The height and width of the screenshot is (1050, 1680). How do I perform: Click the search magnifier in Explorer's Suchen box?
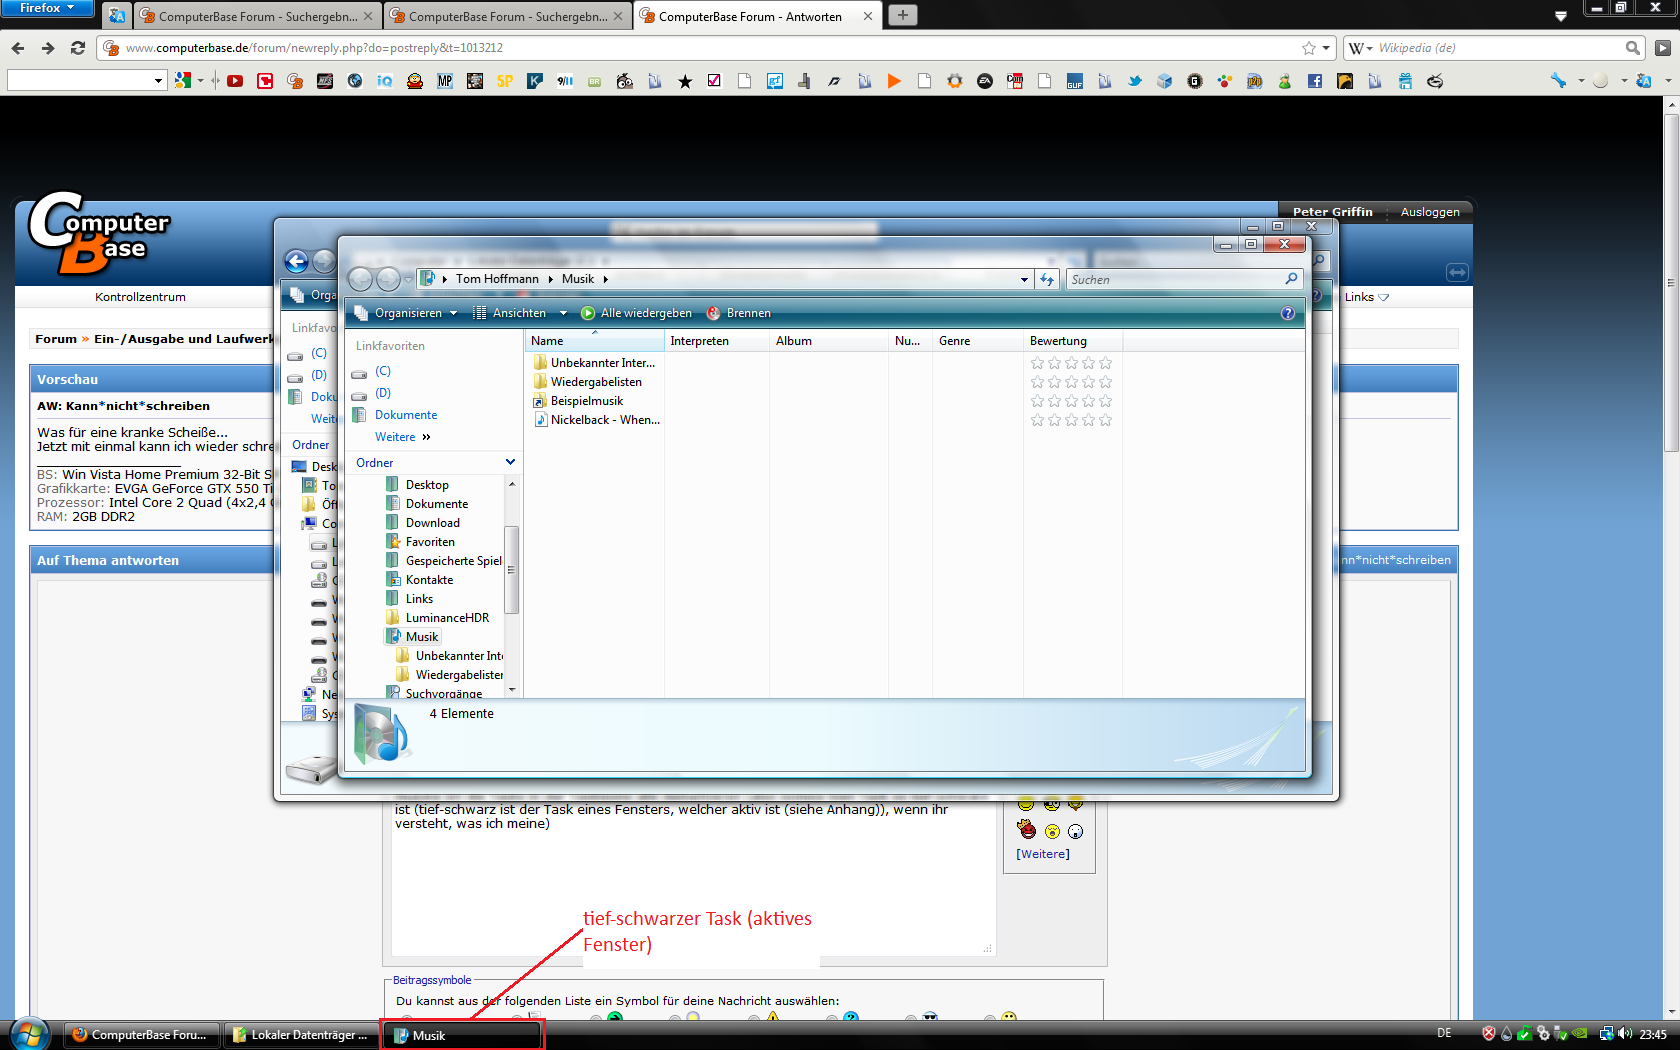click(1291, 279)
